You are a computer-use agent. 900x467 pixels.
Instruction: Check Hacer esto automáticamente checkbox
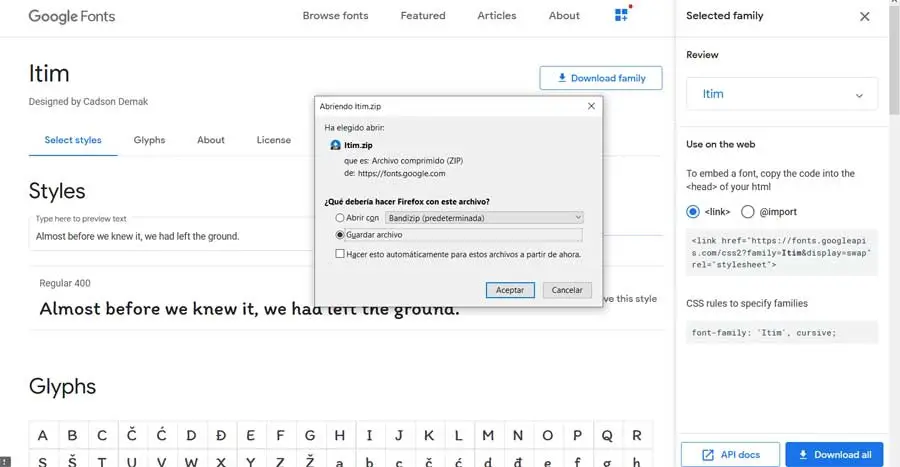[x=340, y=254]
